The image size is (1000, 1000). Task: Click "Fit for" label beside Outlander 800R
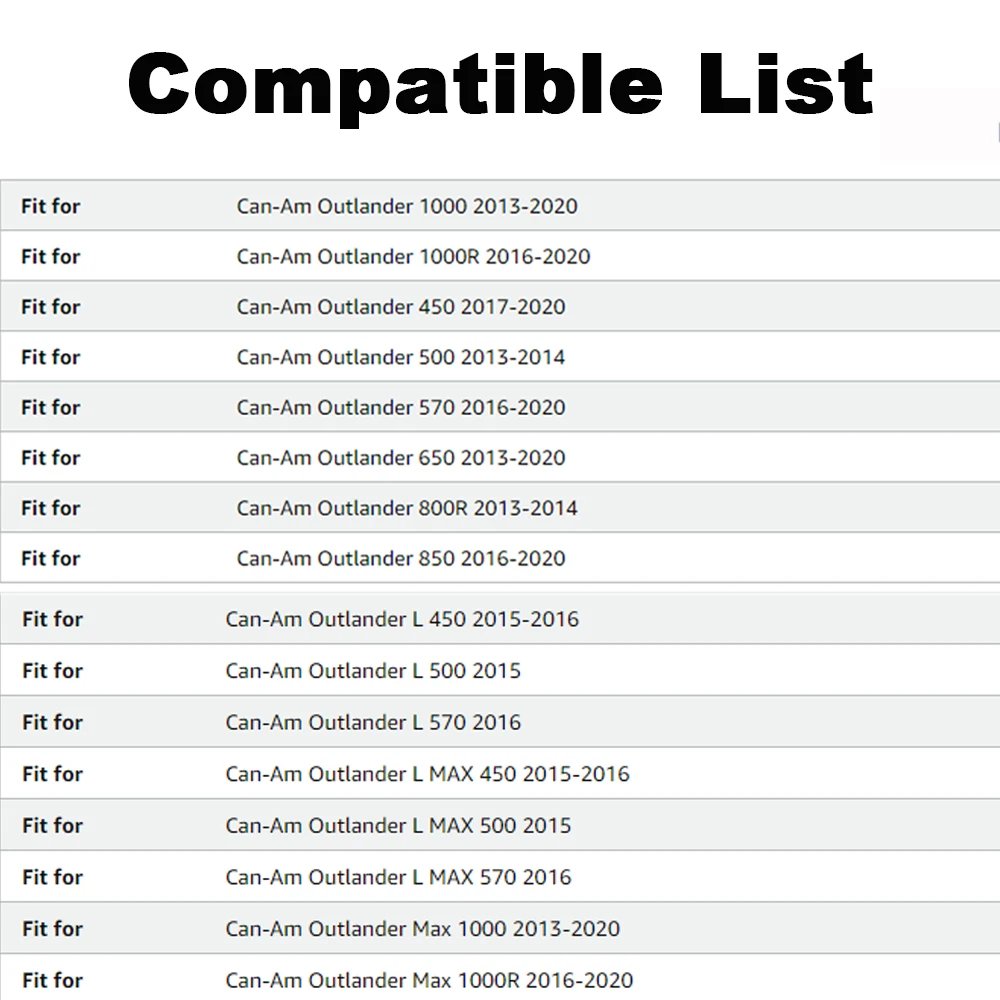(50, 508)
